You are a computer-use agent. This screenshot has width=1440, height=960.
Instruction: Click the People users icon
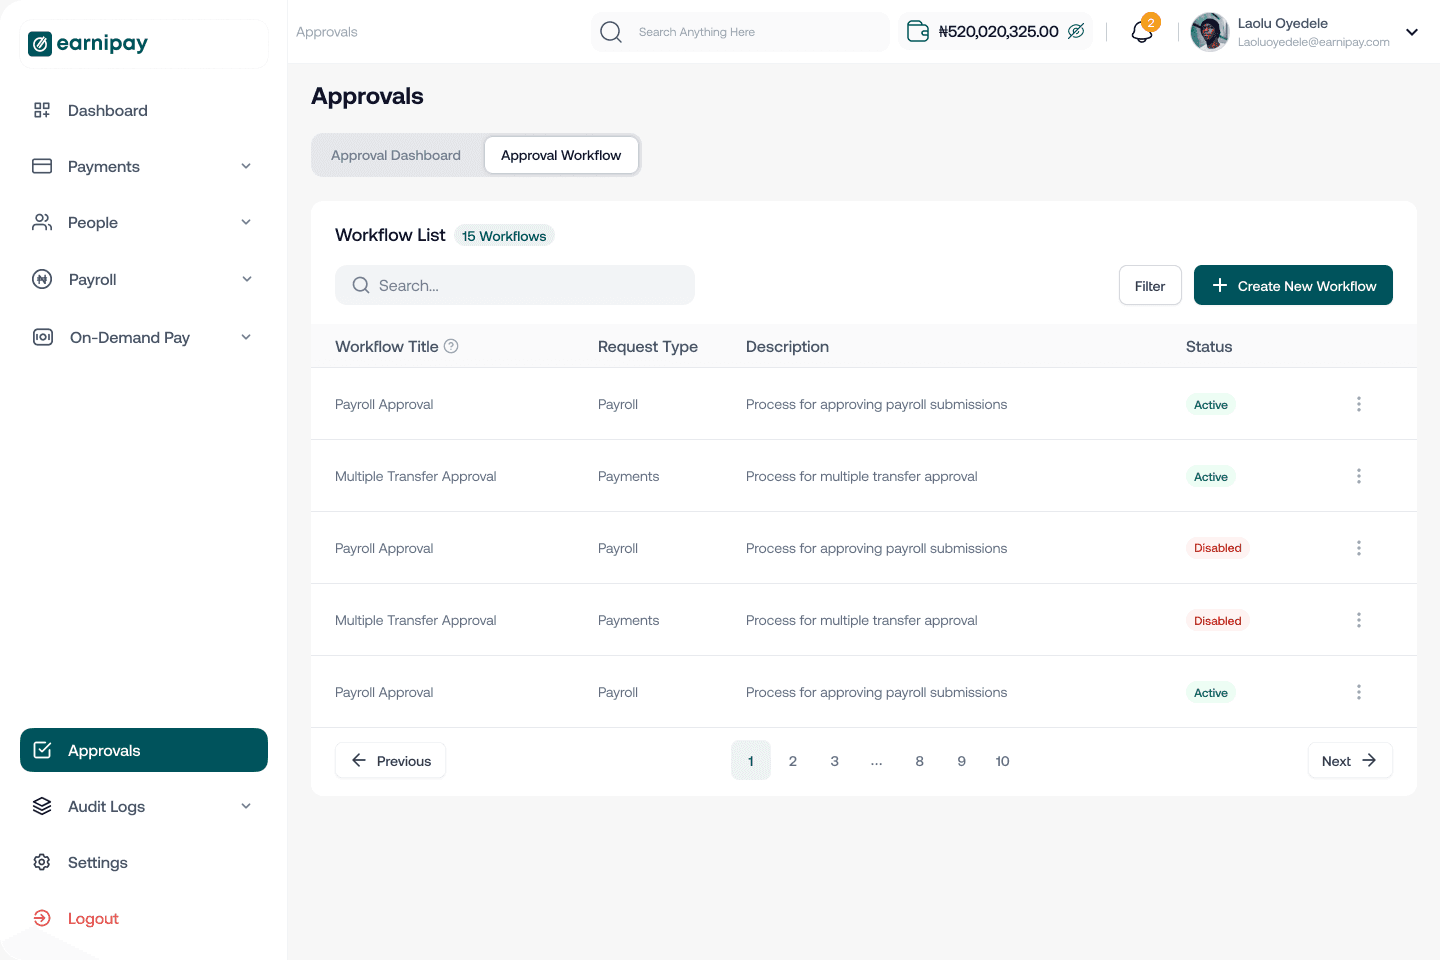point(42,222)
